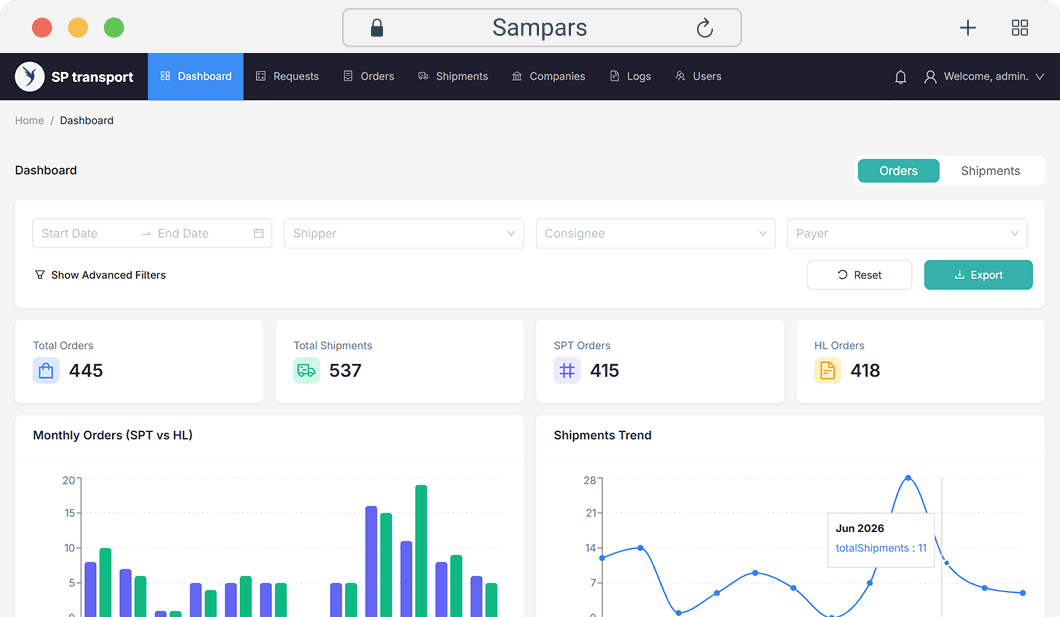Click the 445 Total Orders value

[x=86, y=370]
